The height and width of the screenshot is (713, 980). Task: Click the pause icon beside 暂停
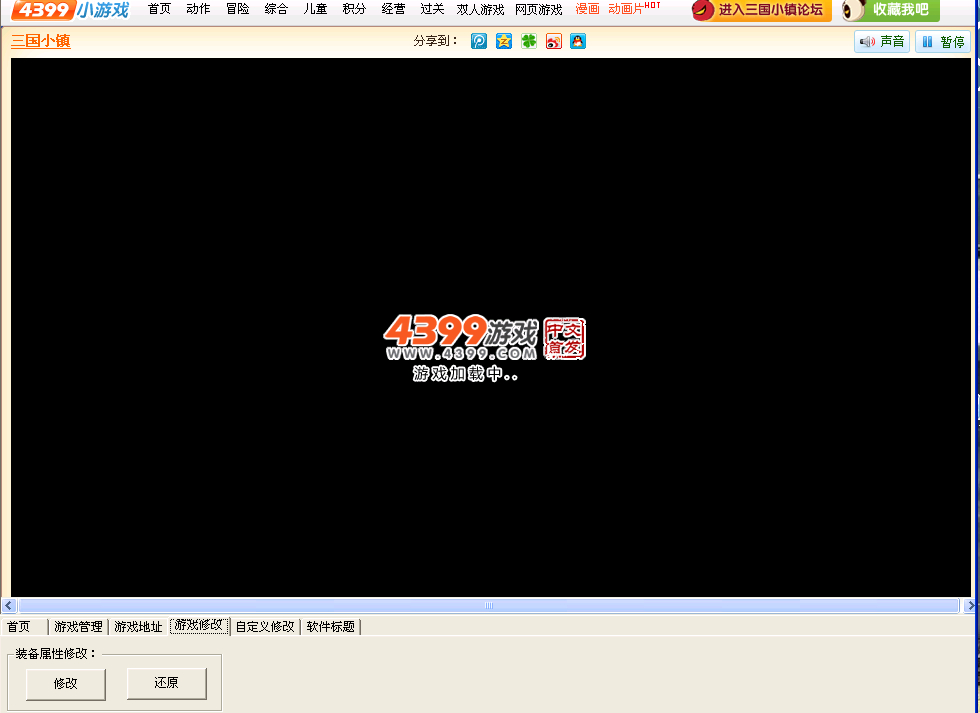tap(928, 42)
